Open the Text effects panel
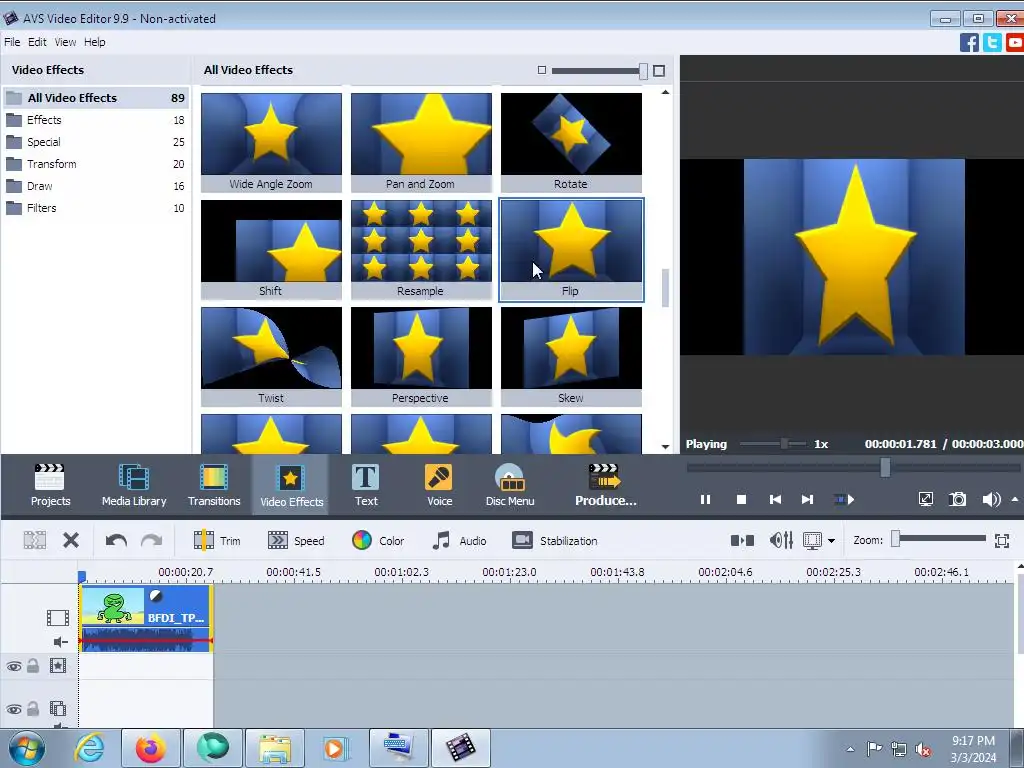 366,485
